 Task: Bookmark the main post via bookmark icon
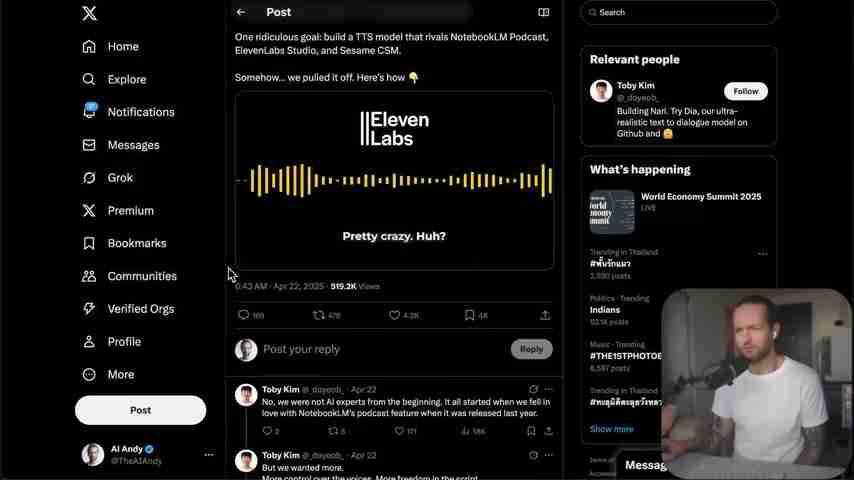click(469, 315)
